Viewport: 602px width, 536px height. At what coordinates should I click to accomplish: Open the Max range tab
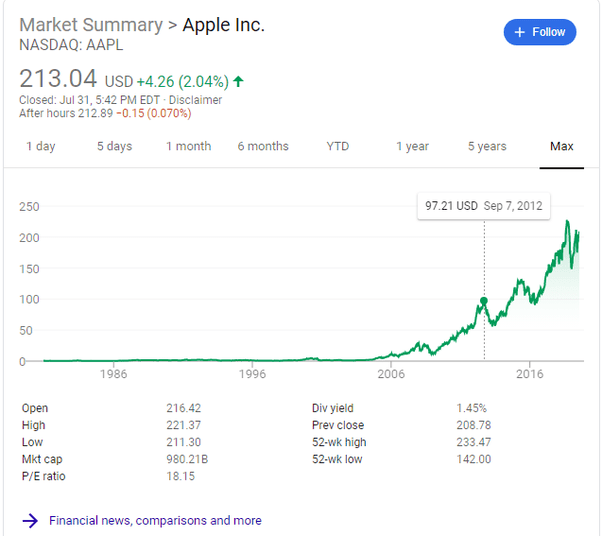click(x=562, y=146)
